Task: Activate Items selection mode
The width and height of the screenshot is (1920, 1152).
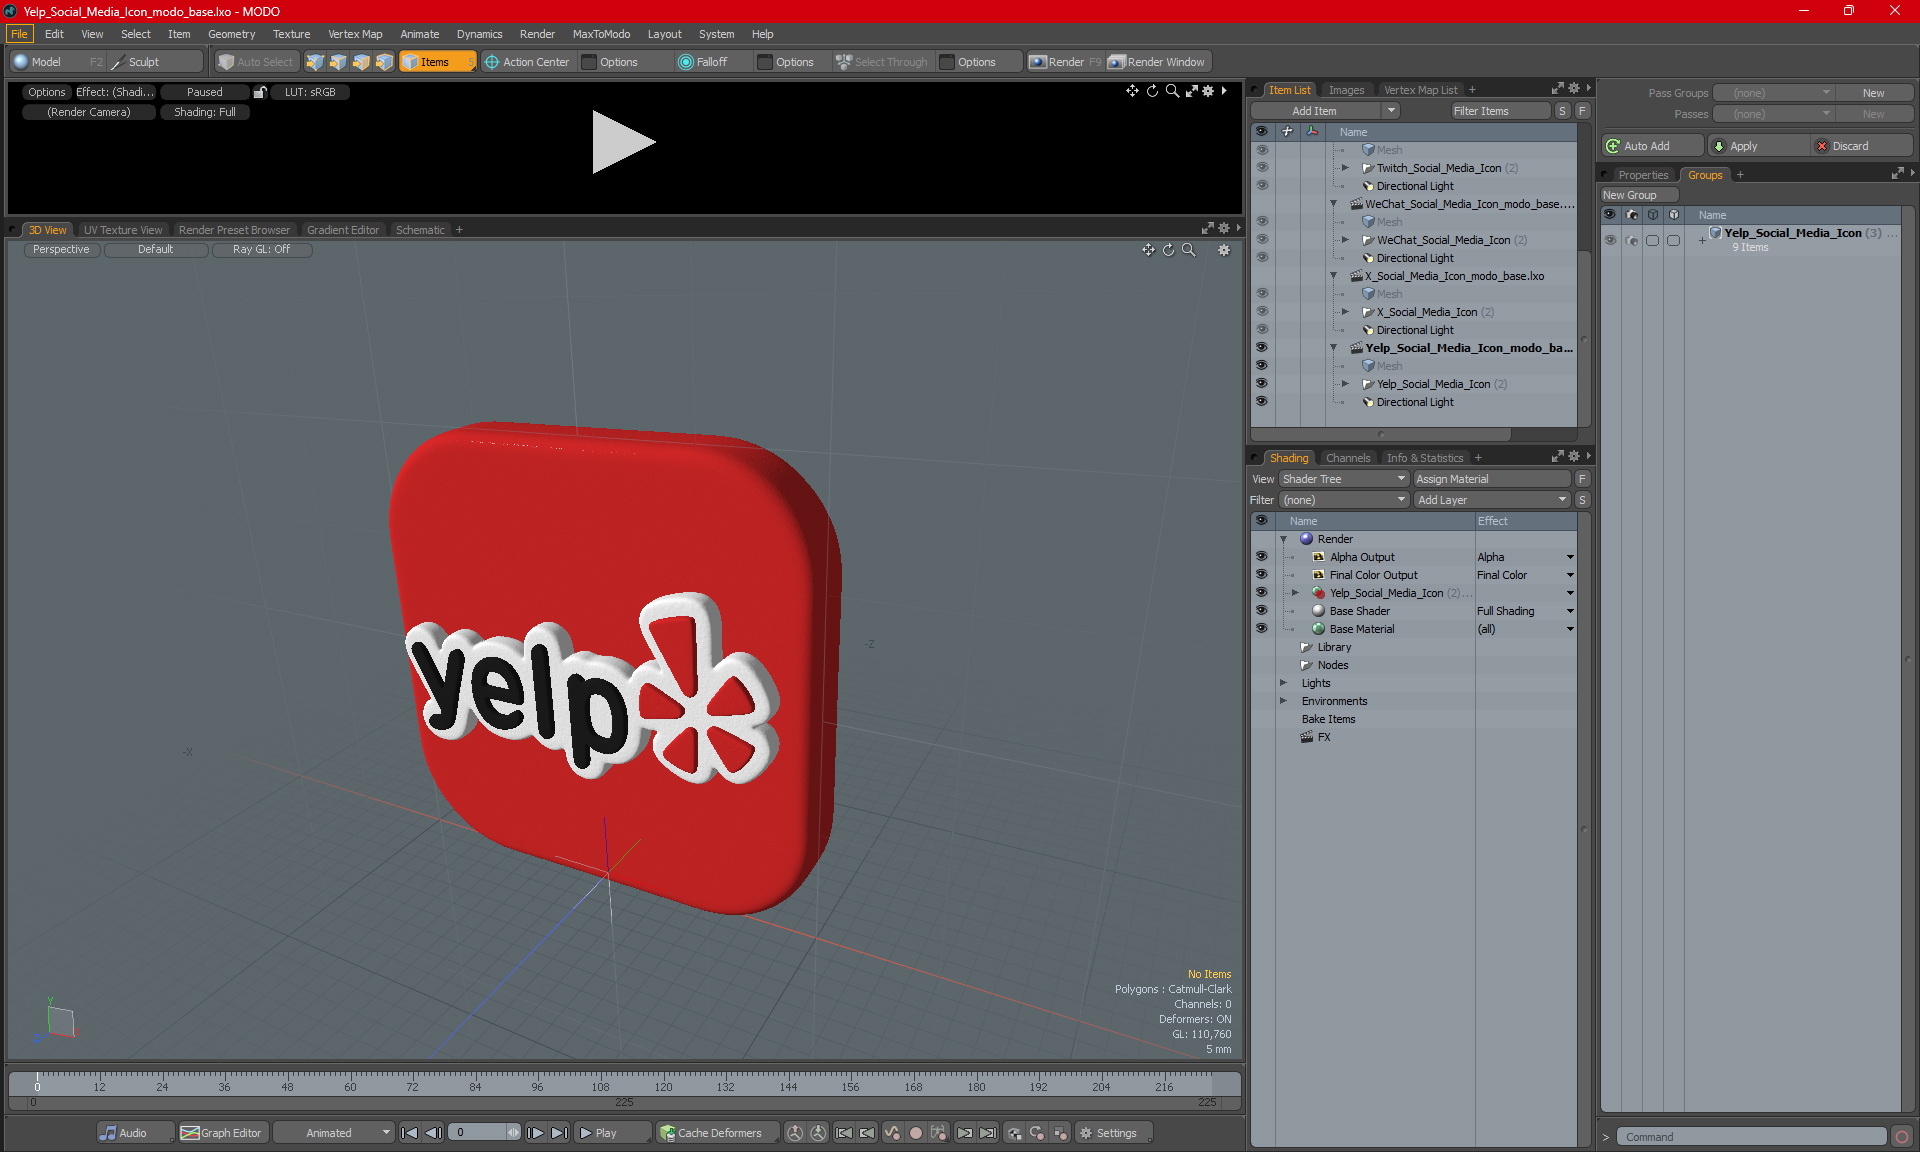Action: click(x=437, y=62)
